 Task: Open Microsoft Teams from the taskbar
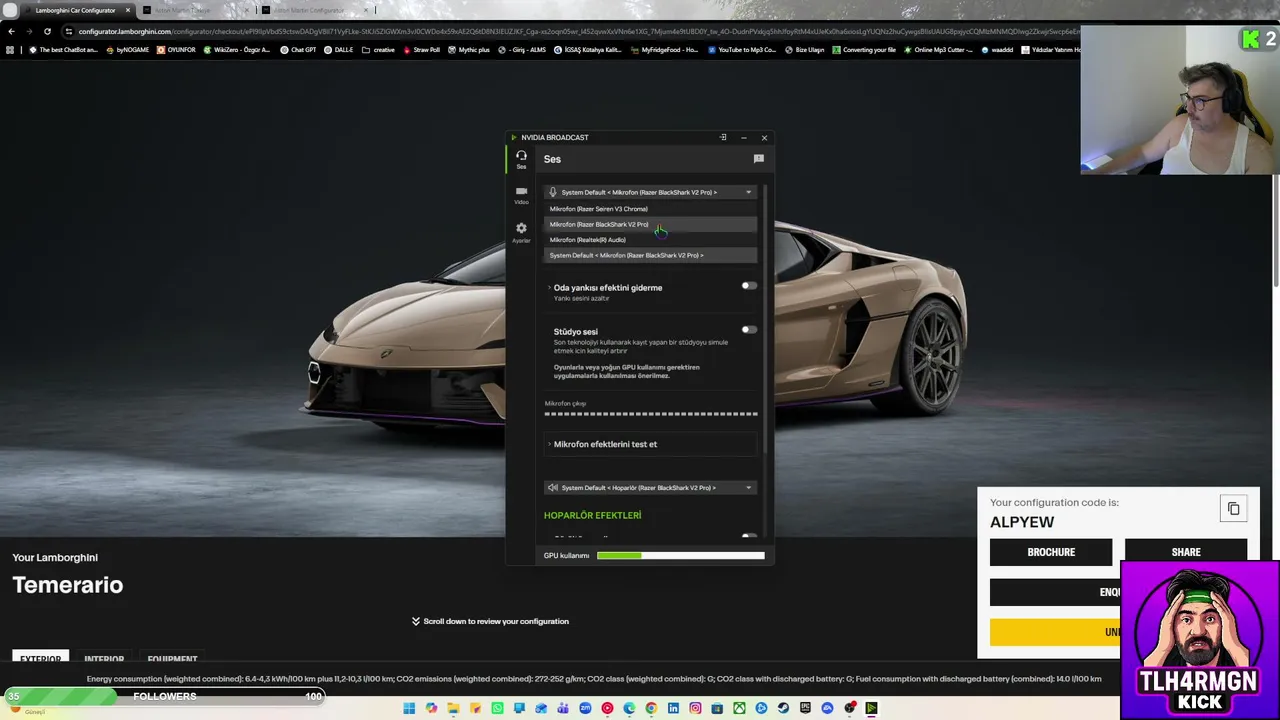(x=563, y=708)
